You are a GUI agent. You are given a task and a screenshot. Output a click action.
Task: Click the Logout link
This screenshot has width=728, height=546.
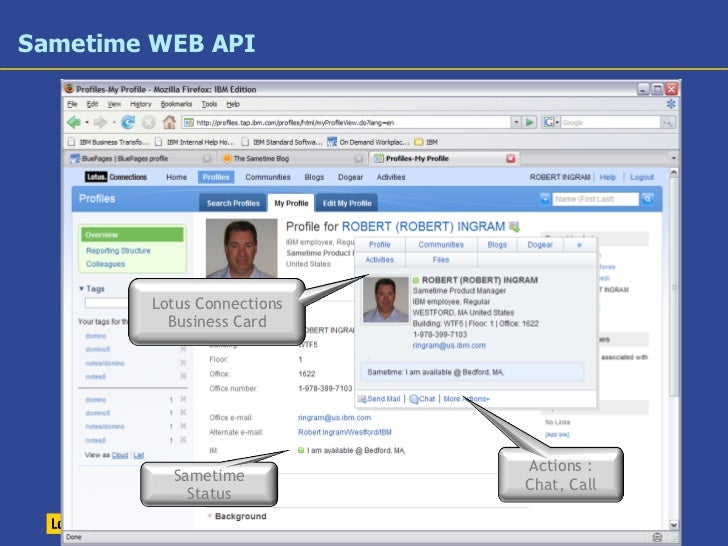click(x=642, y=177)
